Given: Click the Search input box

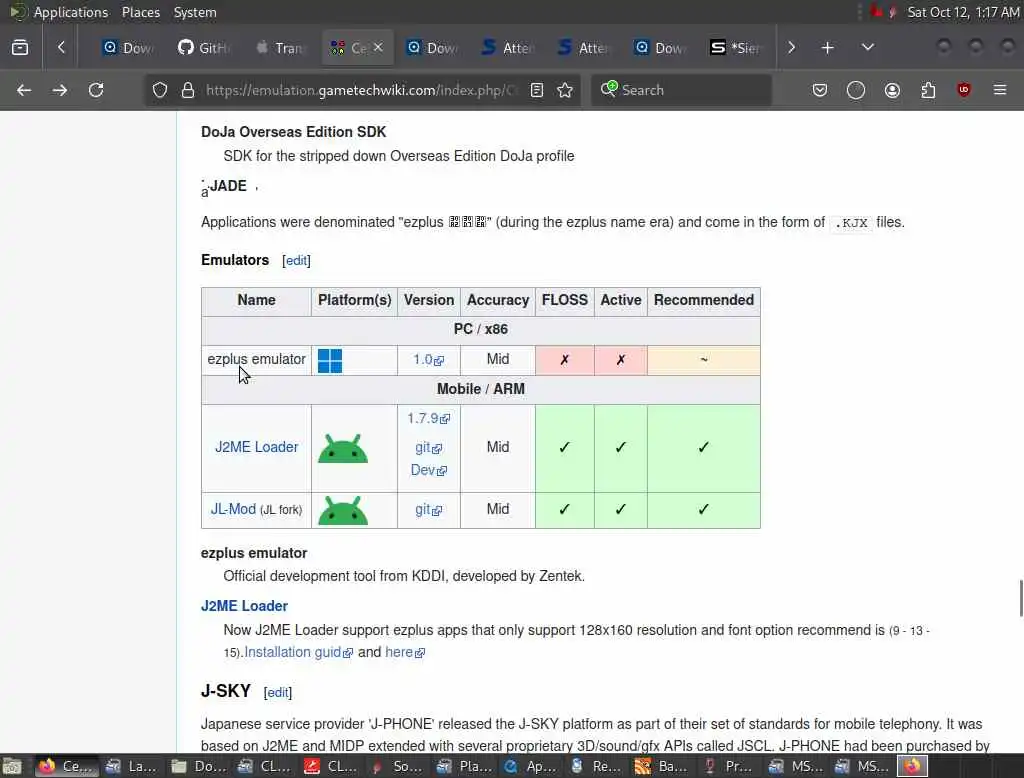Looking at the screenshot, I should click(x=681, y=90).
